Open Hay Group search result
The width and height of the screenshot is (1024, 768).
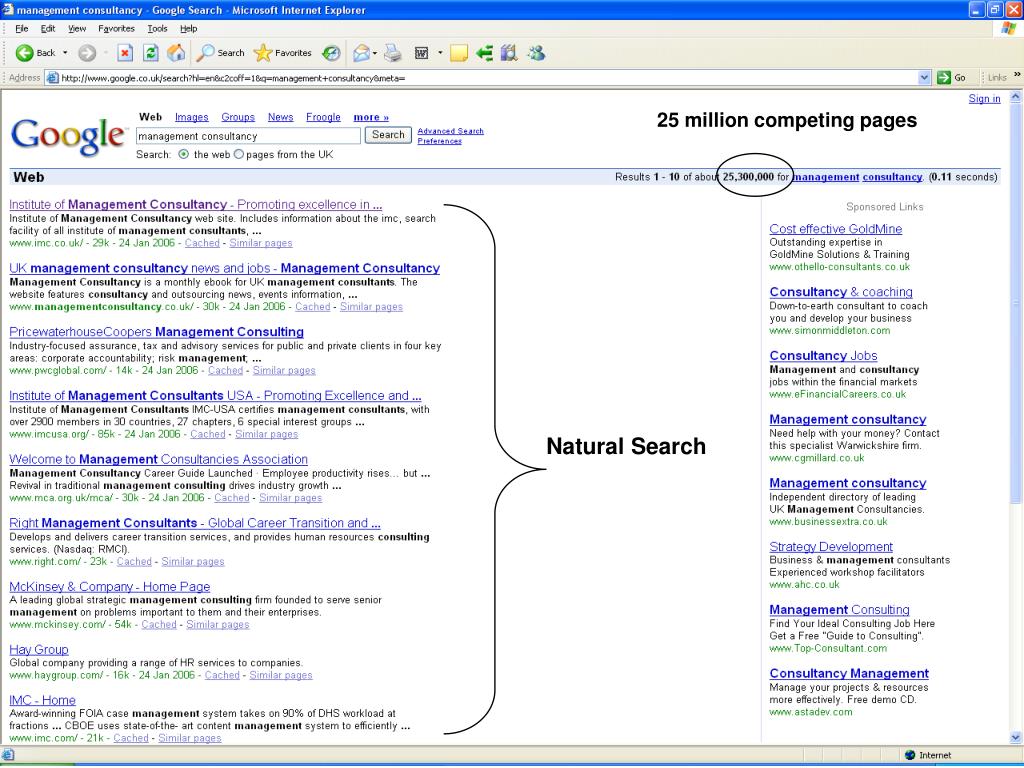(39, 649)
